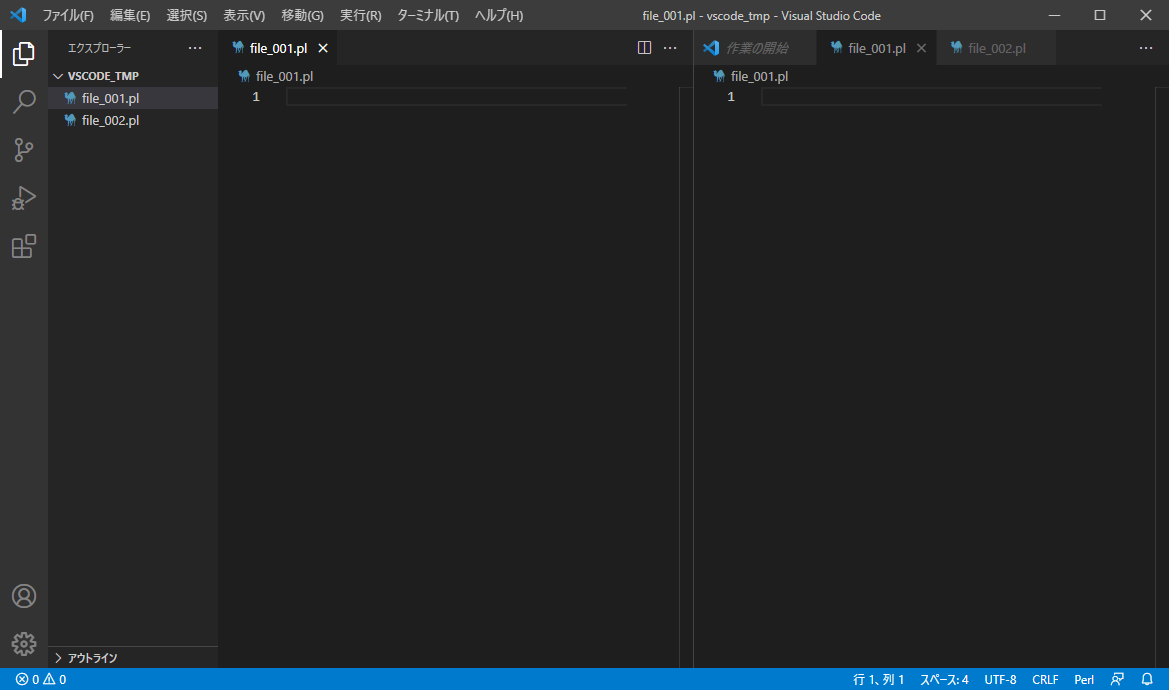Click line number 1 in left editor gutter

point(256,97)
